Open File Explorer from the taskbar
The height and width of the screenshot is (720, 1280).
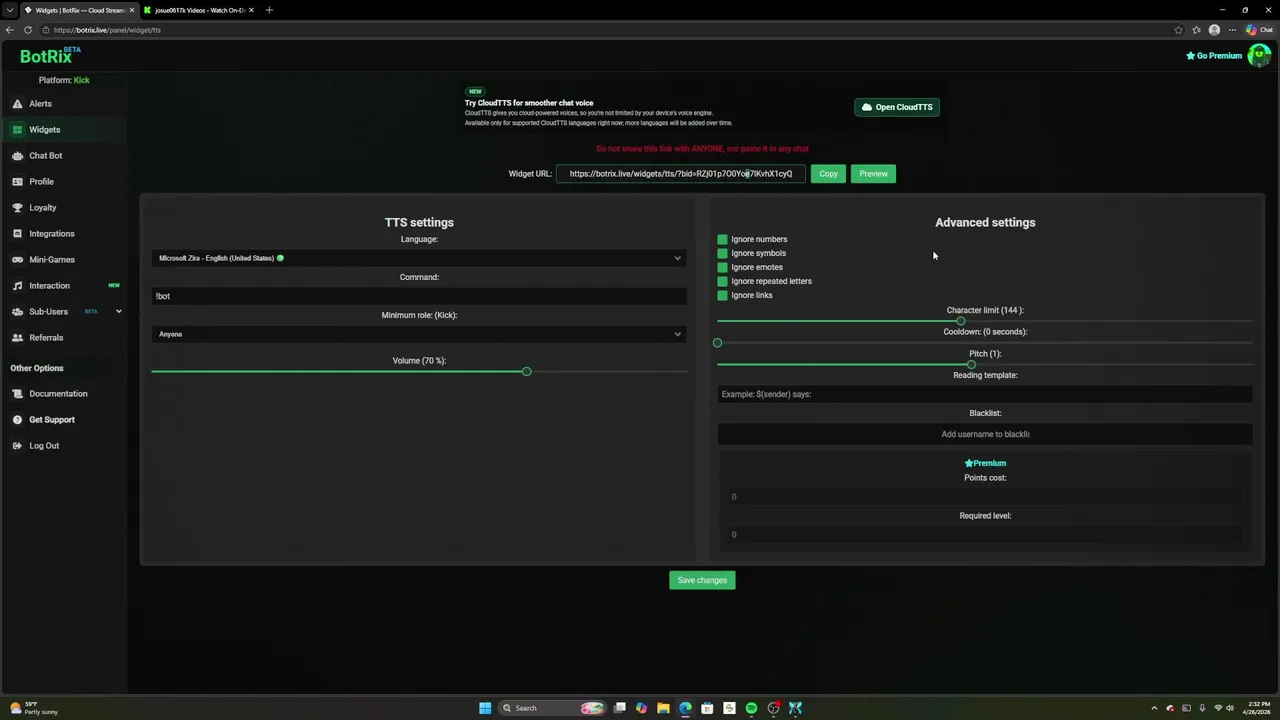coord(663,708)
